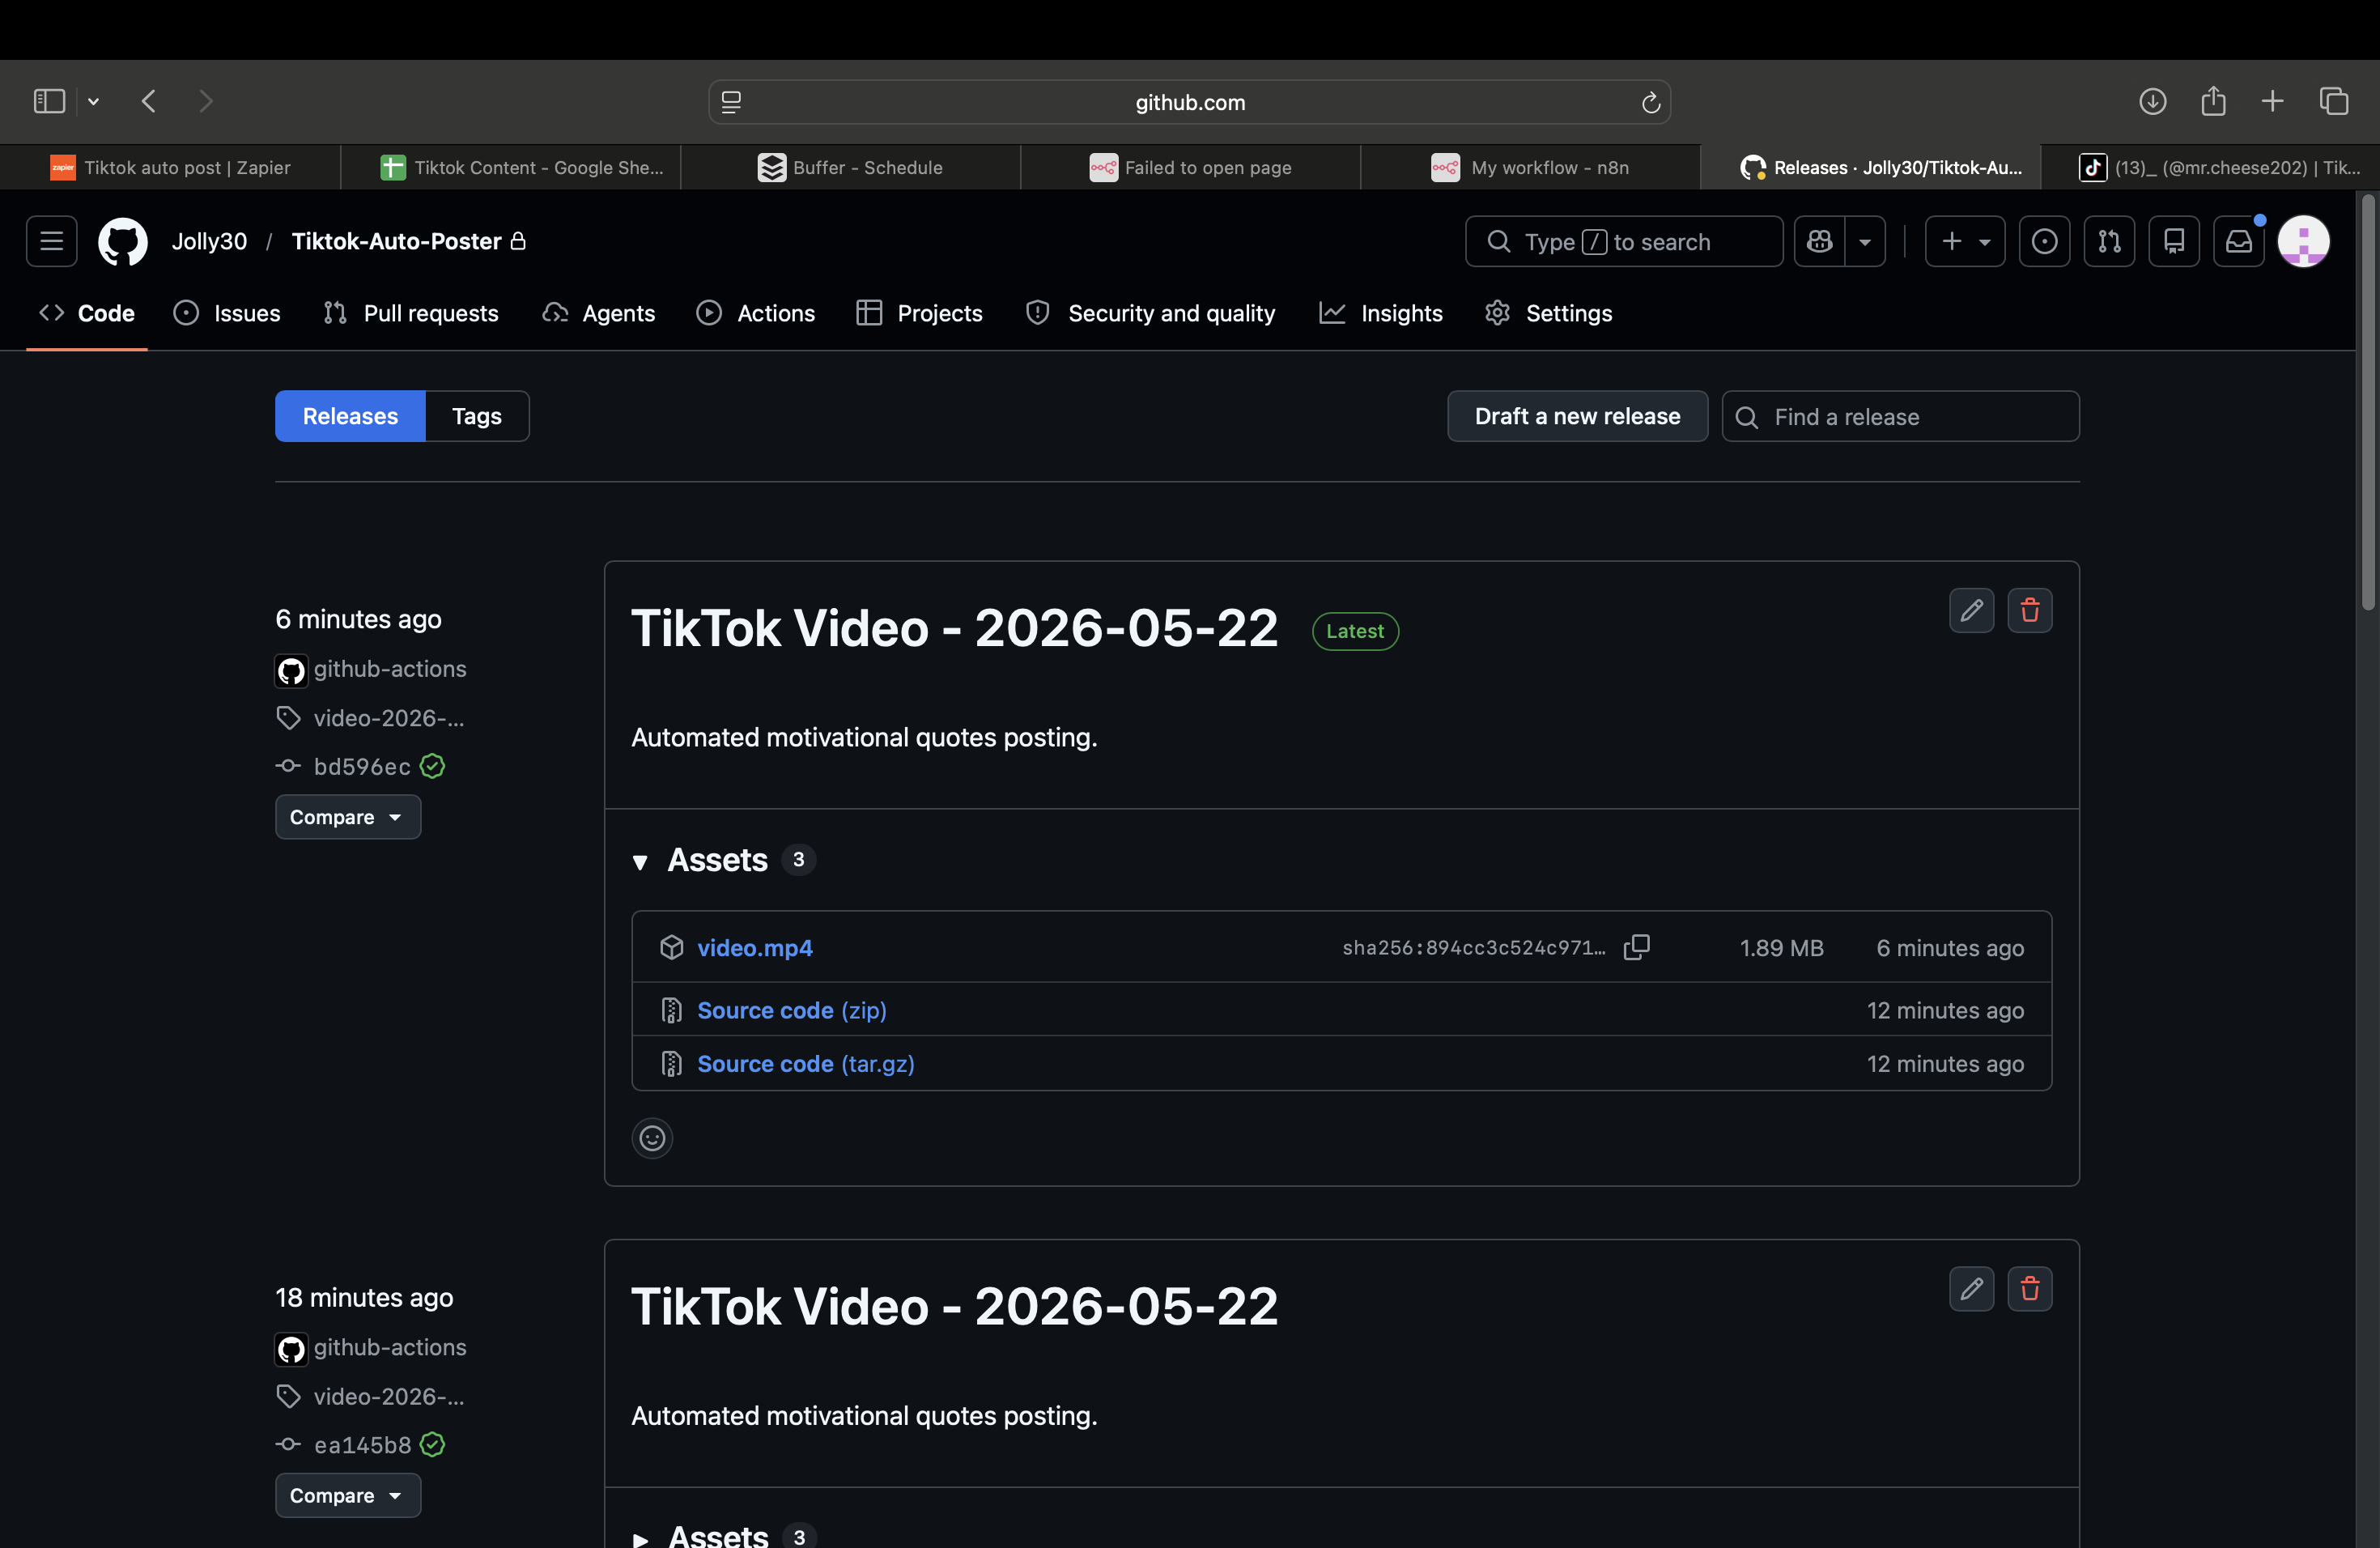2380x1548 pixels.
Task: Edit the 18 minutes ago release via pencil
Action: [x=1971, y=1289]
